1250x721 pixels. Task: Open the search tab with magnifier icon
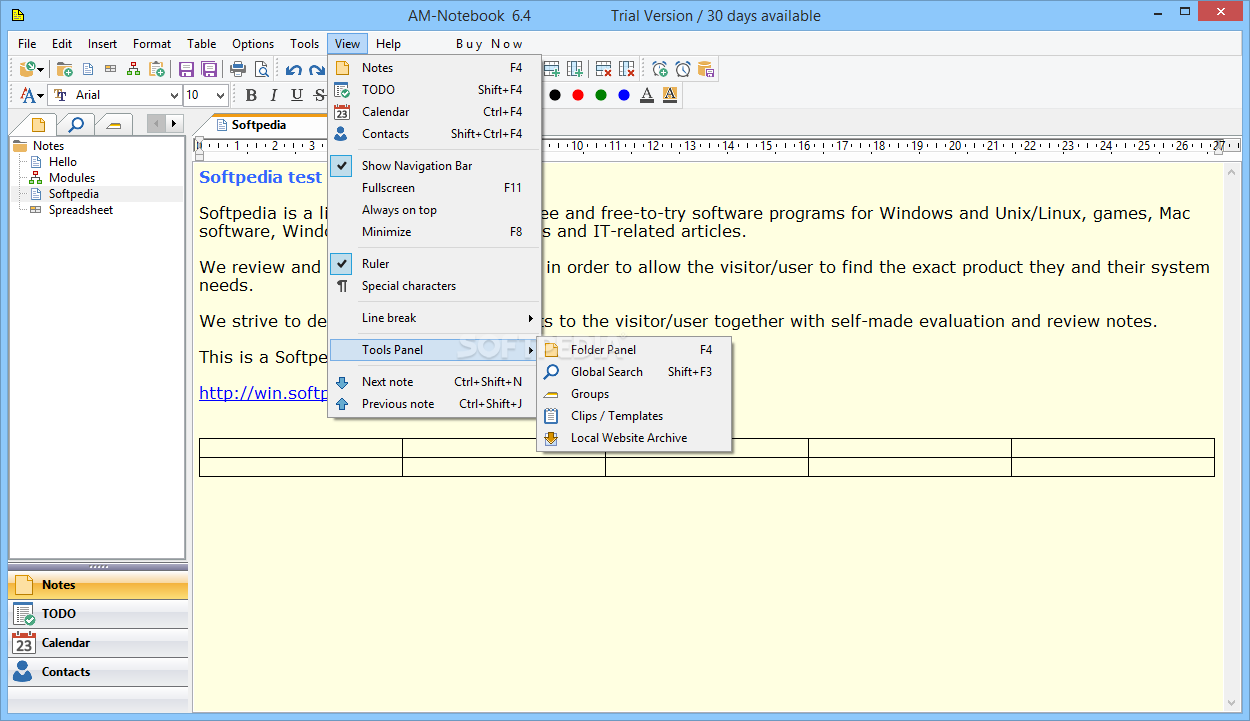point(76,124)
